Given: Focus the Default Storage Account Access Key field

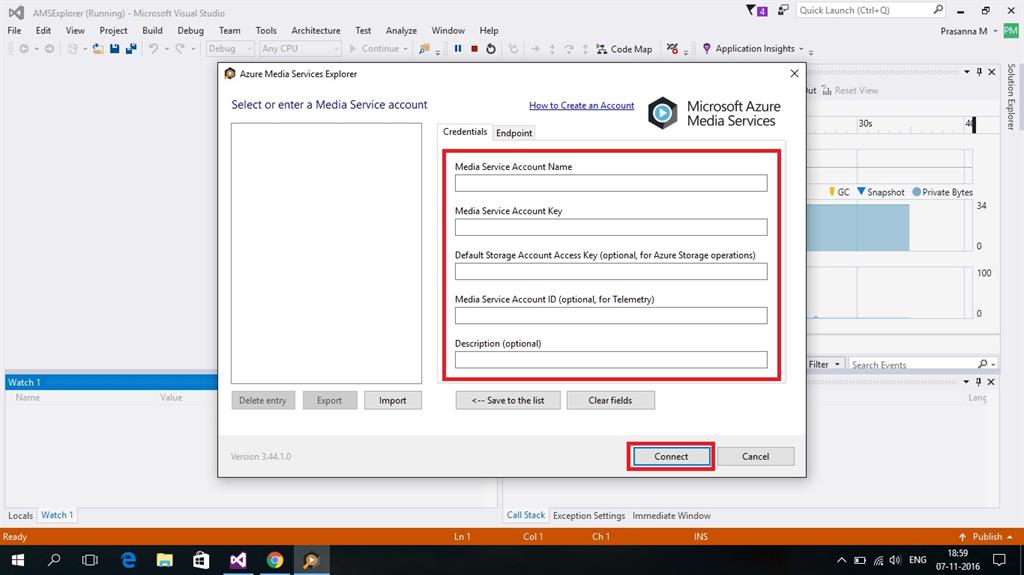Looking at the screenshot, I should (x=611, y=271).
